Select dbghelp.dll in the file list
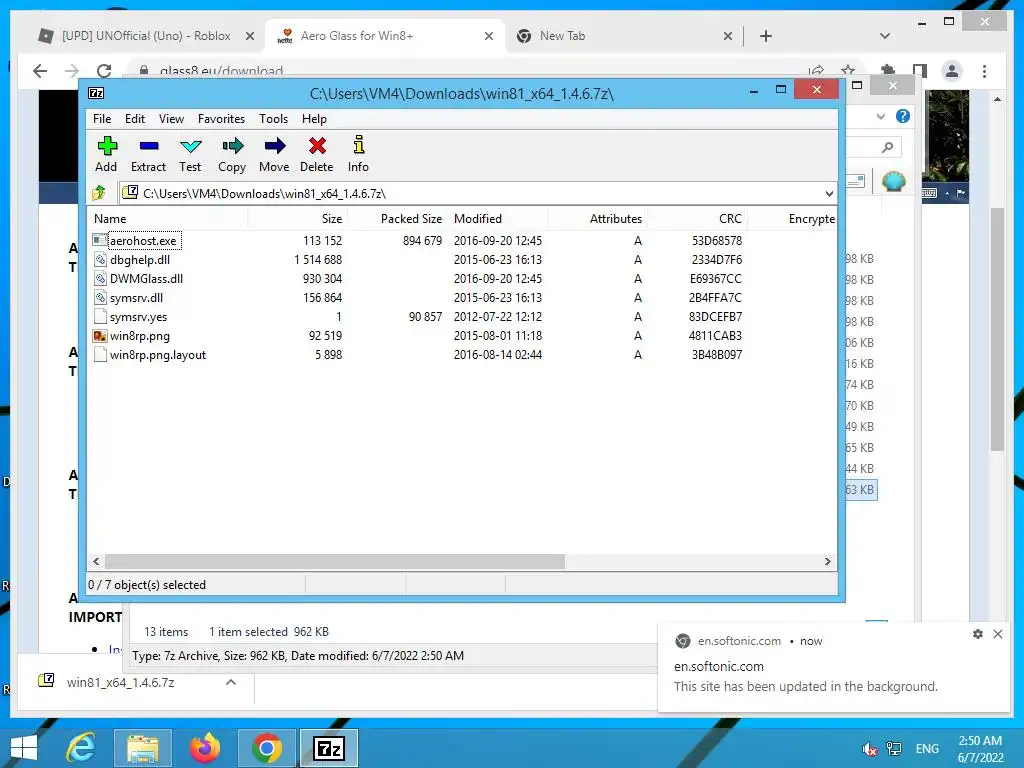Screen dimensions: 1024x768 coord(140,259)
